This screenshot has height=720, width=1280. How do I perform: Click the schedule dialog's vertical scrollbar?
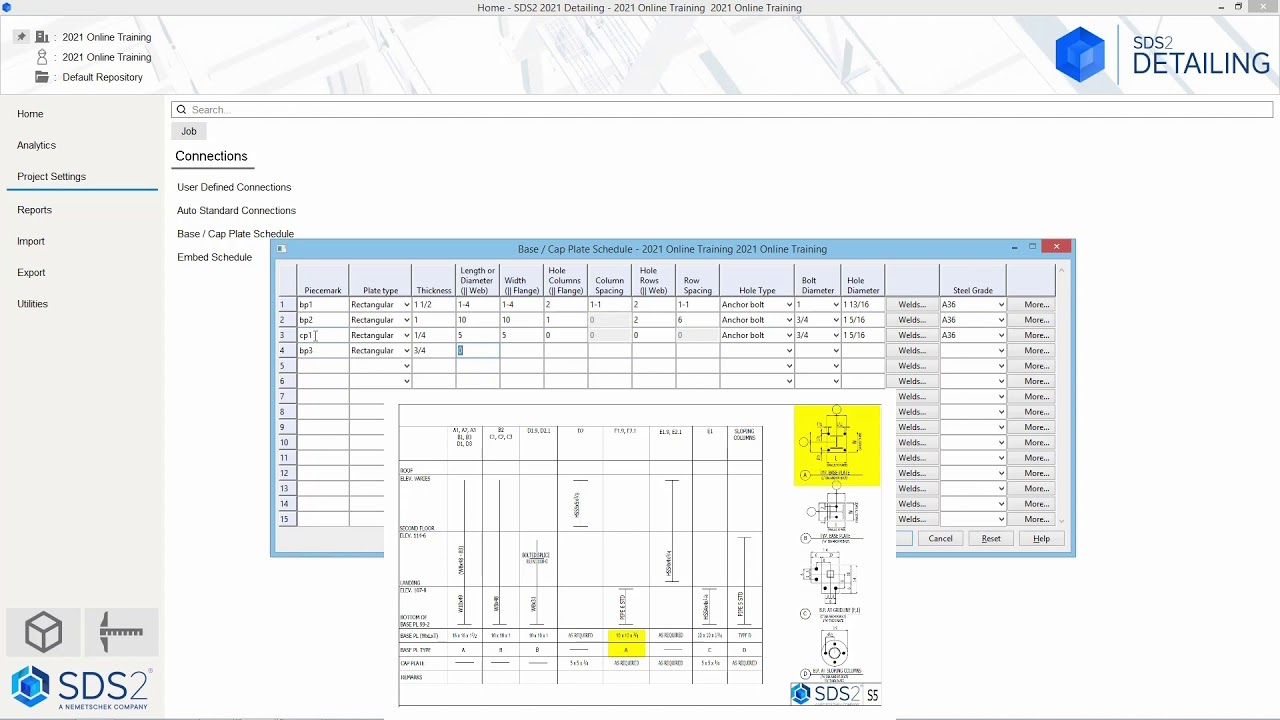coord(1061,395)
